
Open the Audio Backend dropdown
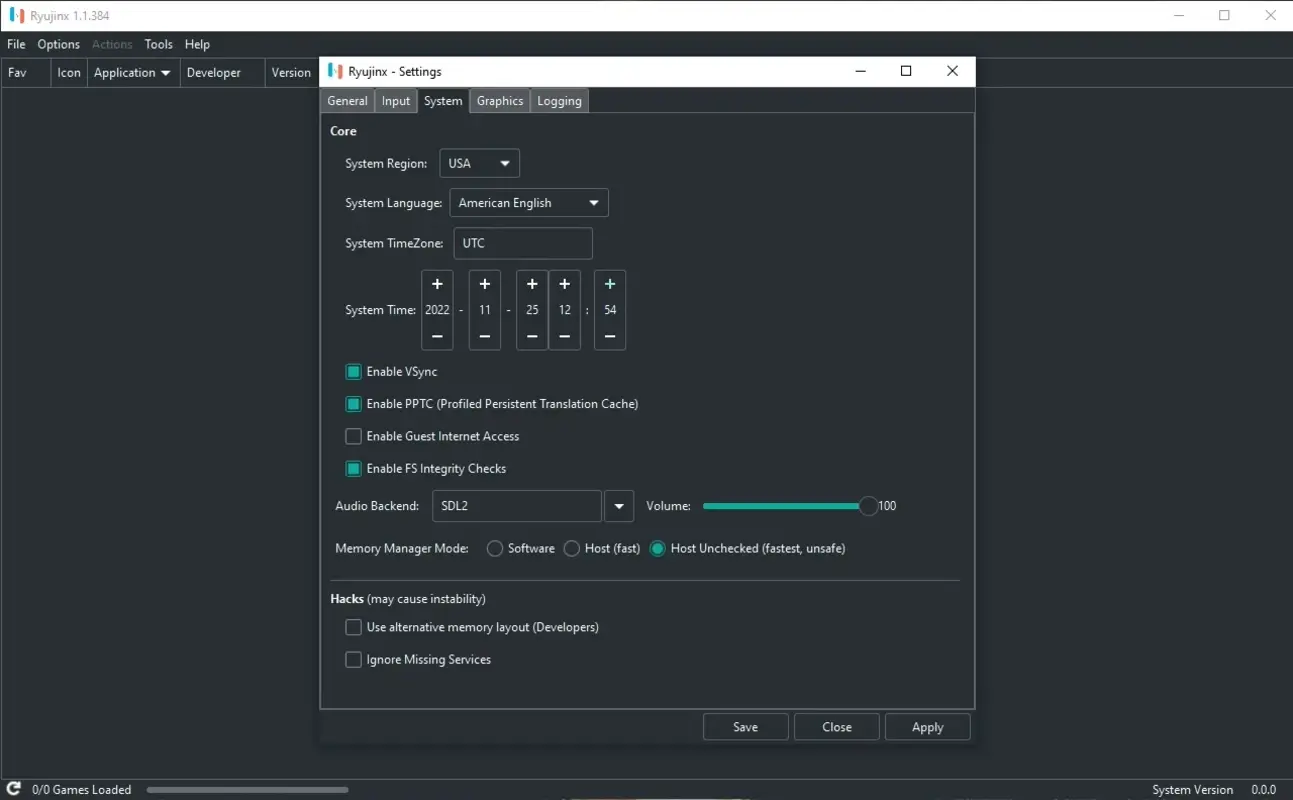point(618,506)
